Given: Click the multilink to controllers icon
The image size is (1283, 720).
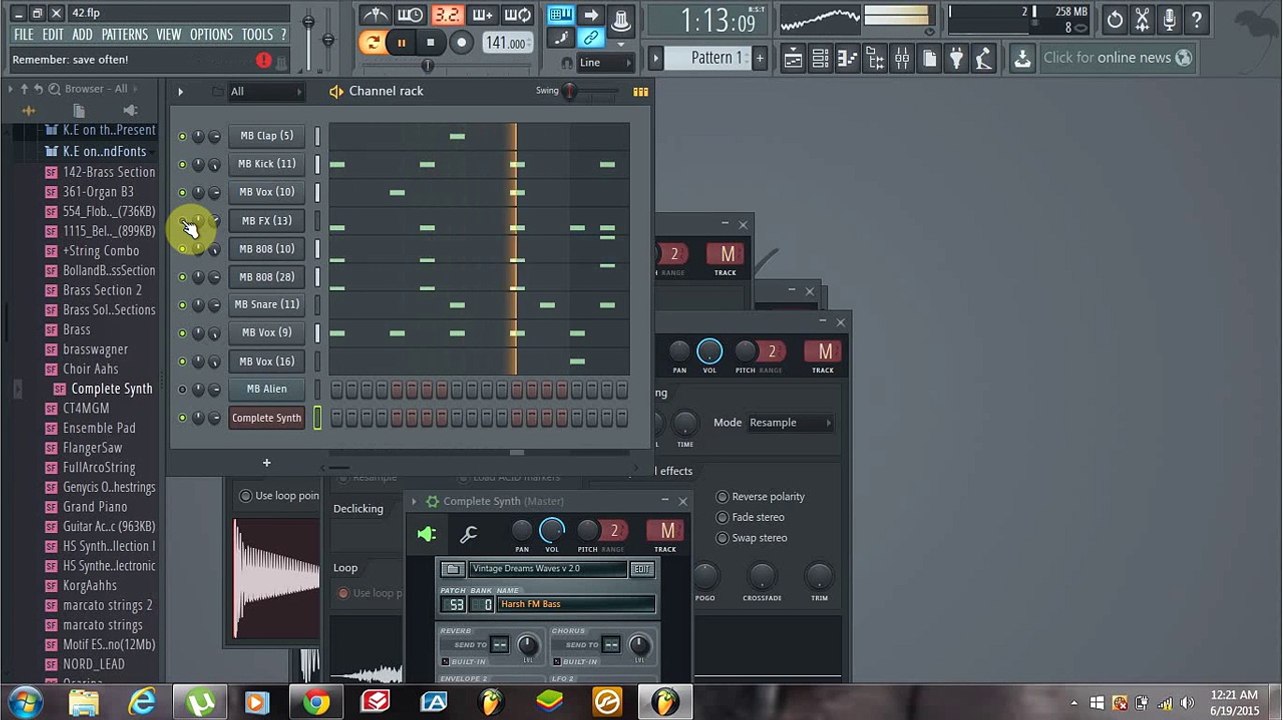Looking at the screenshot, I should [x=591, y=38].
